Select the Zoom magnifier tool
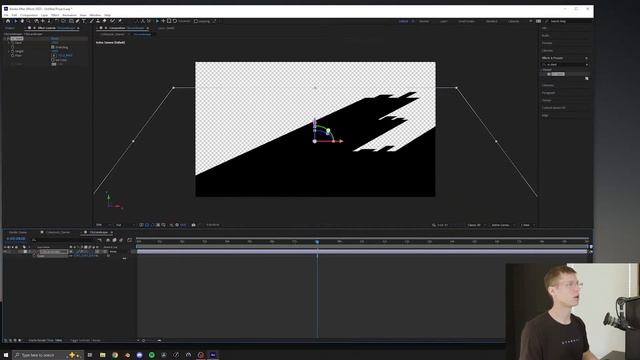This screenshot has width=640, height=360. 29,21
